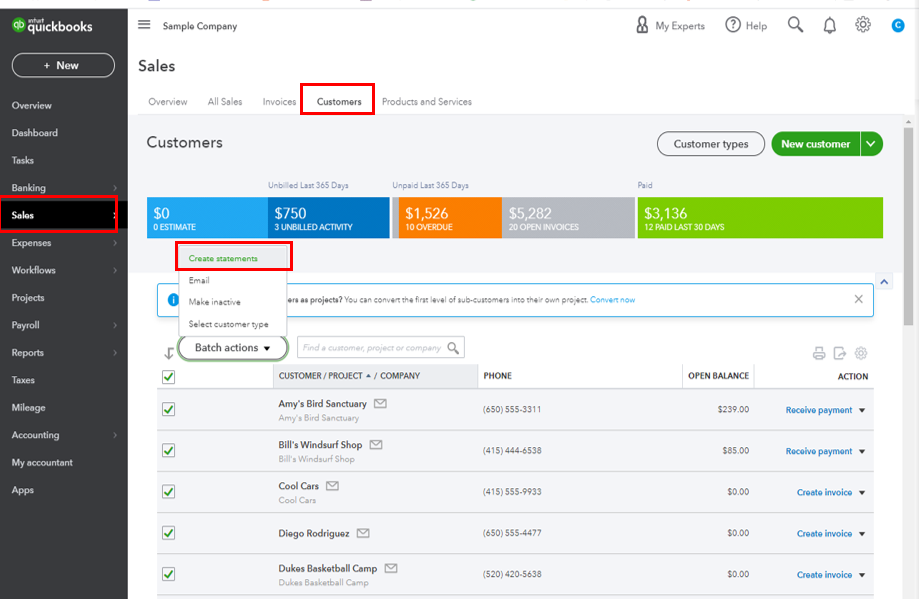Open the search magnifier in top bar
The width and height of the screenshot is (920, 603).
[795, 25]
